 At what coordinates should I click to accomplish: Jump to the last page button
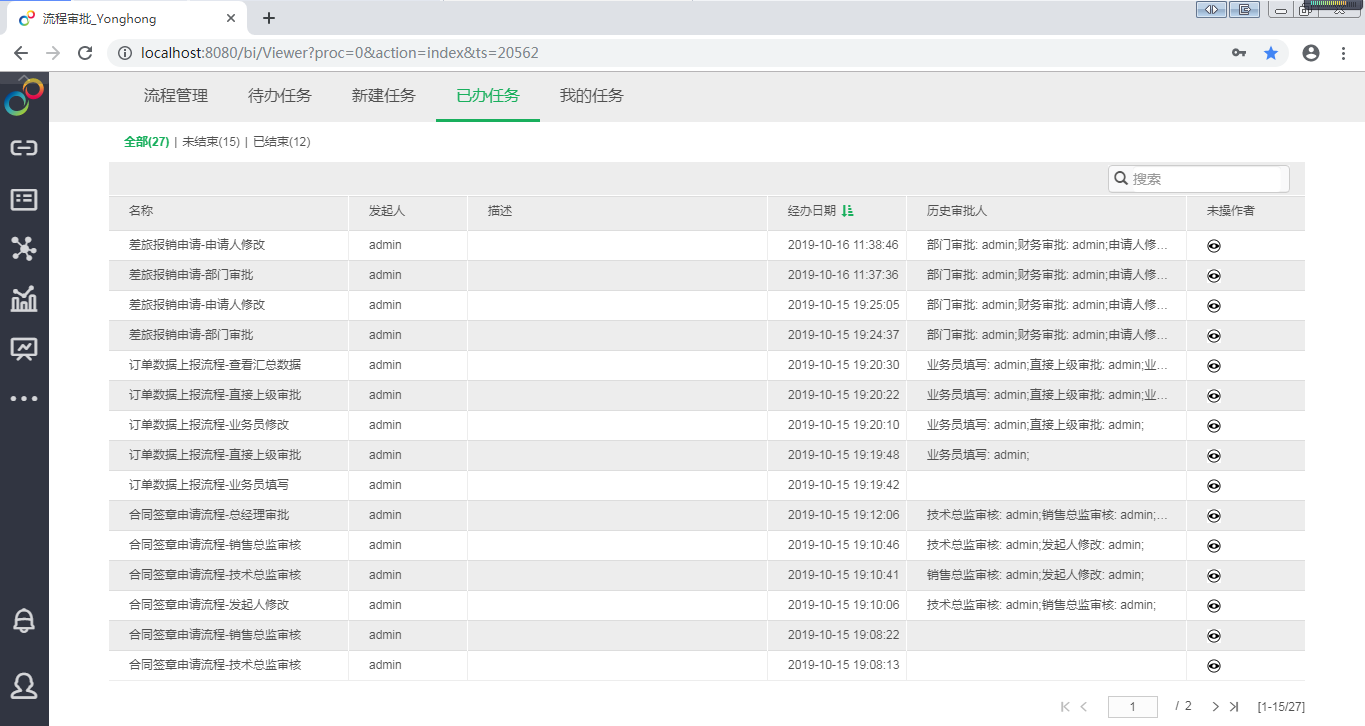click(x=1234, y=707)
